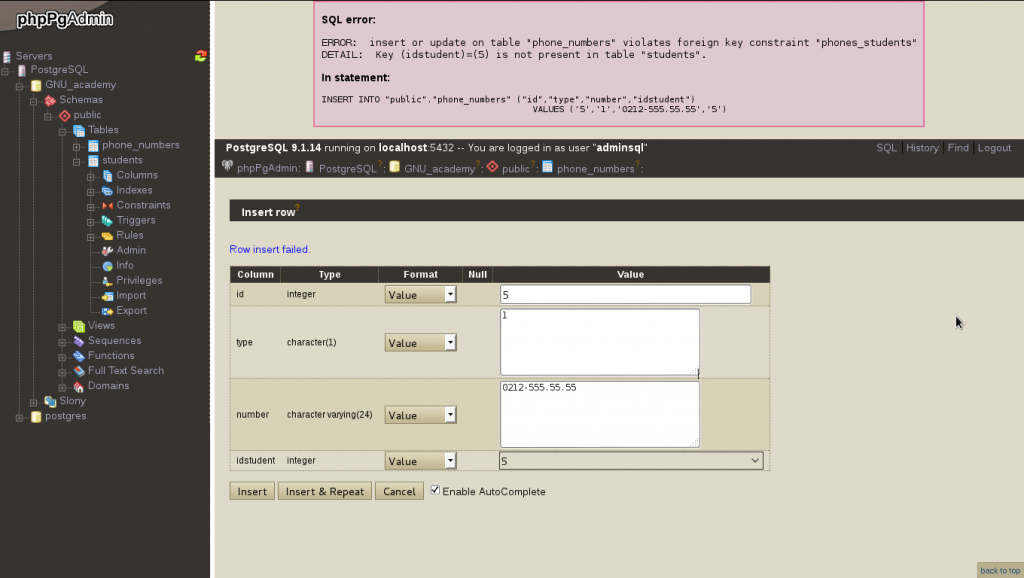1024x578 pixels.
Task: Click the Triggers icon in the tree
Action: (107, 220)
